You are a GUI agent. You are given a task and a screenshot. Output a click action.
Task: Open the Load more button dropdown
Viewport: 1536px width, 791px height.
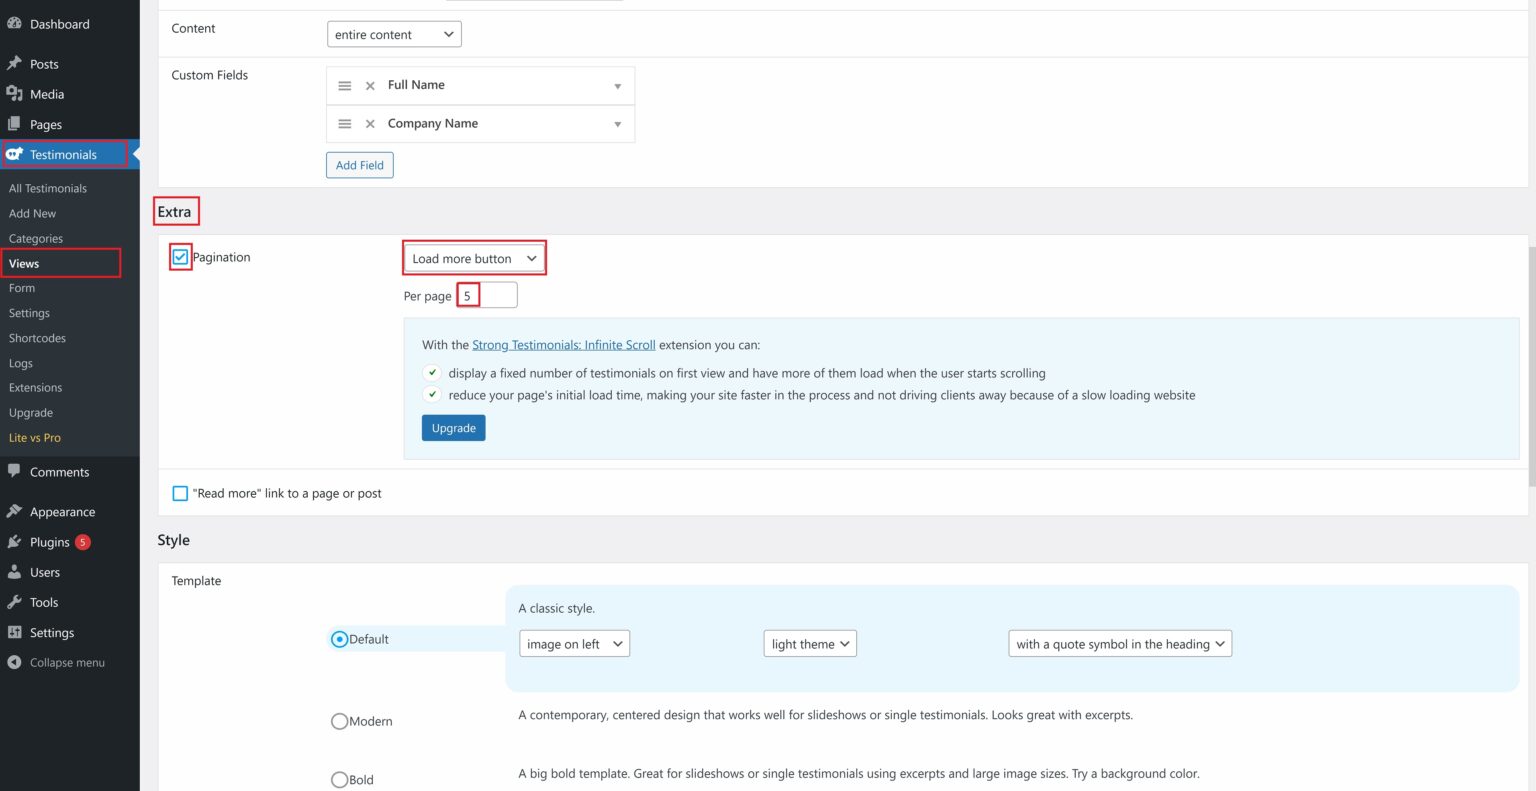click(x=473, y=257)
